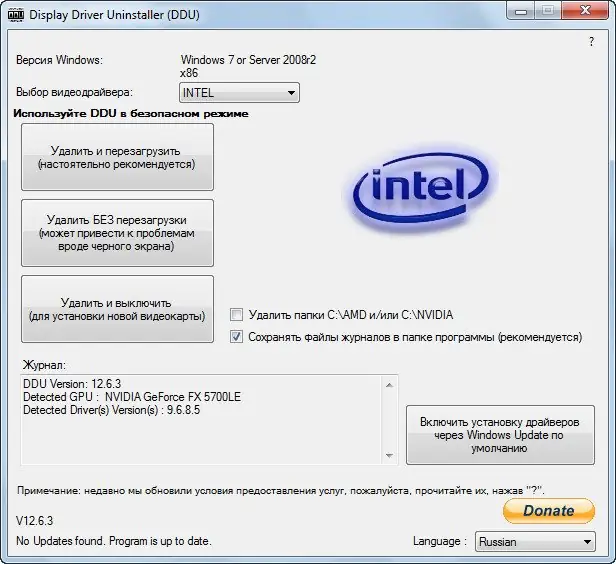
Task: Click 'Detected GPU : NVIDIA GeForce FX 5700LE' line
Action: tap(132, 397)
